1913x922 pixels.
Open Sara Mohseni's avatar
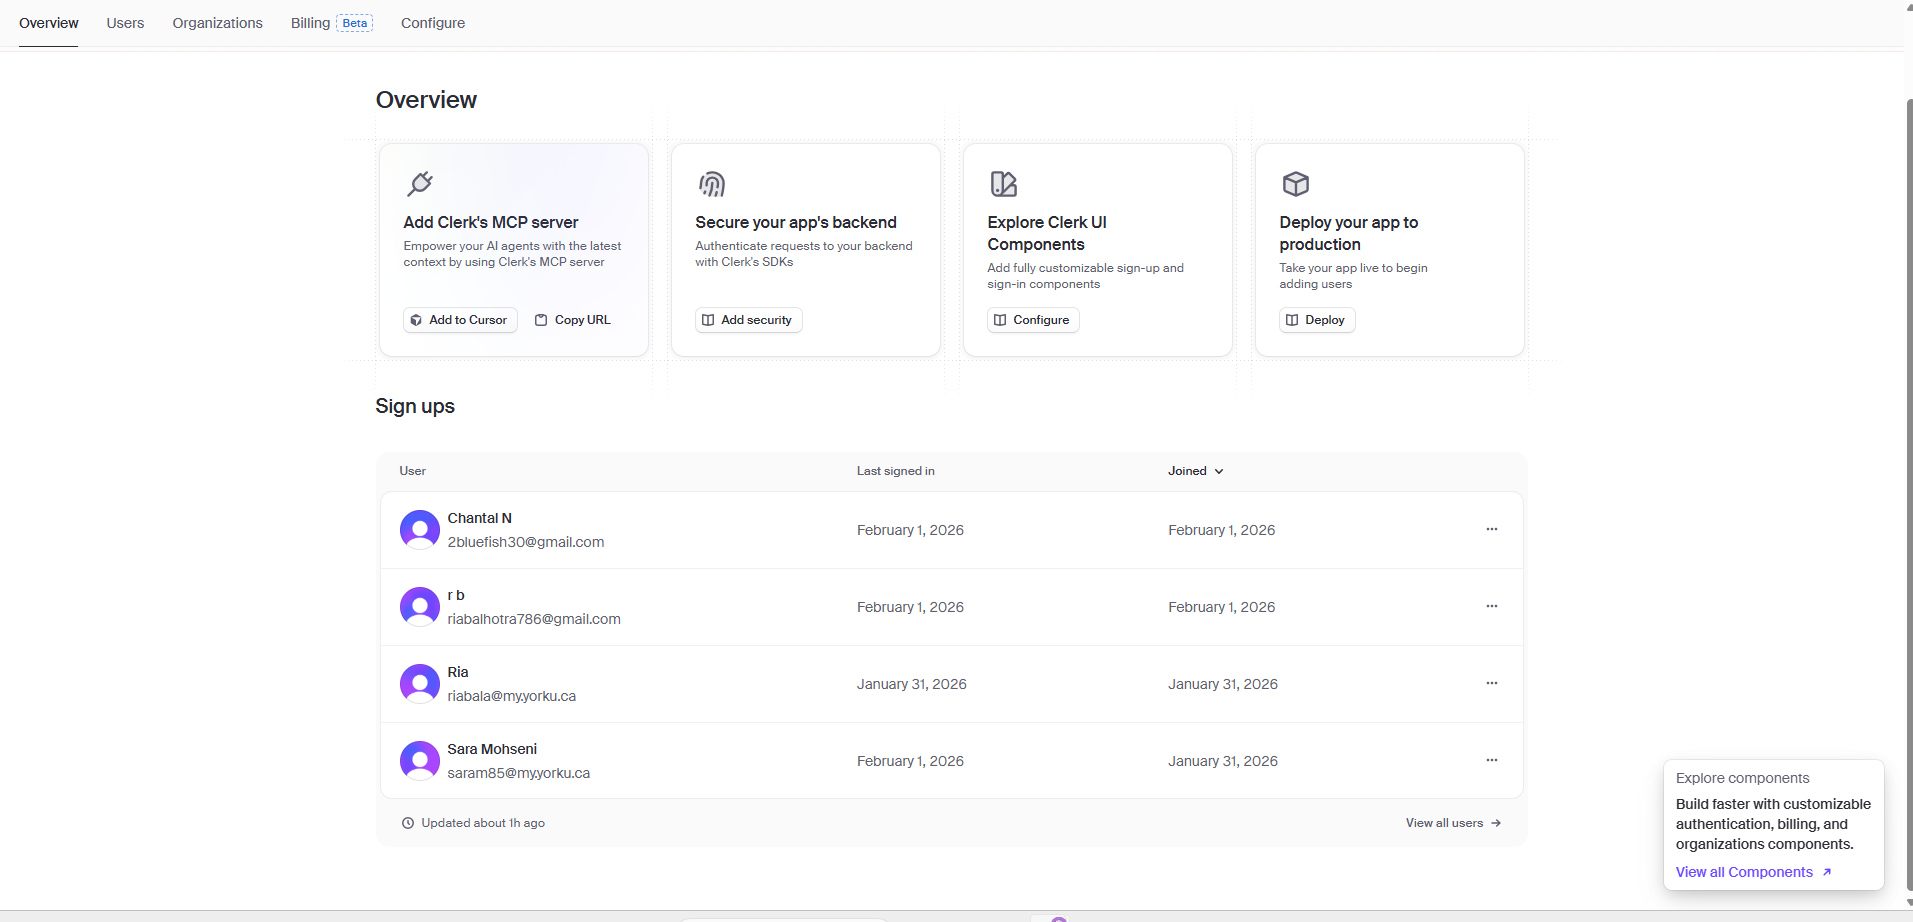[x=420, y=761]
